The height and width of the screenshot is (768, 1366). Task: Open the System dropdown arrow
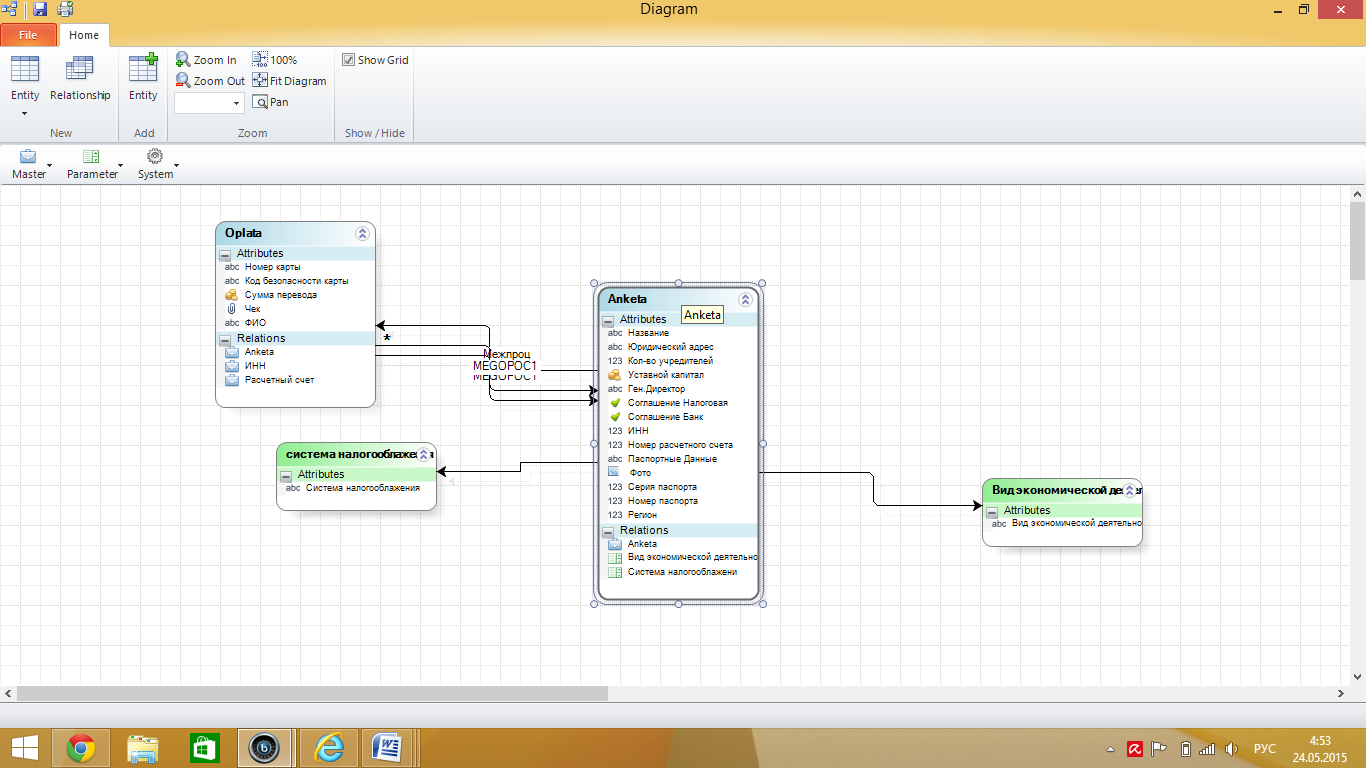coord(176,165)
